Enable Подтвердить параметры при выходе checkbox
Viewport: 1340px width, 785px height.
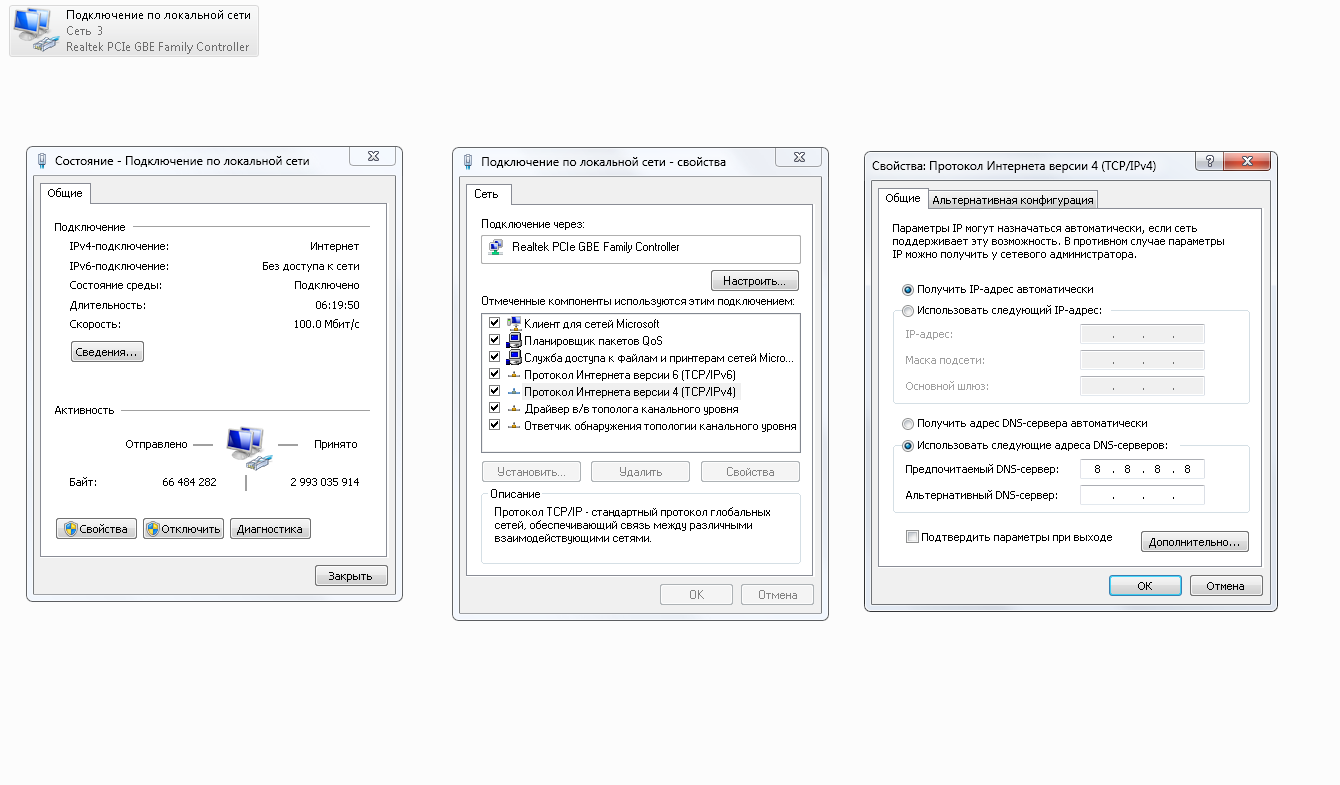coord(911,537)
